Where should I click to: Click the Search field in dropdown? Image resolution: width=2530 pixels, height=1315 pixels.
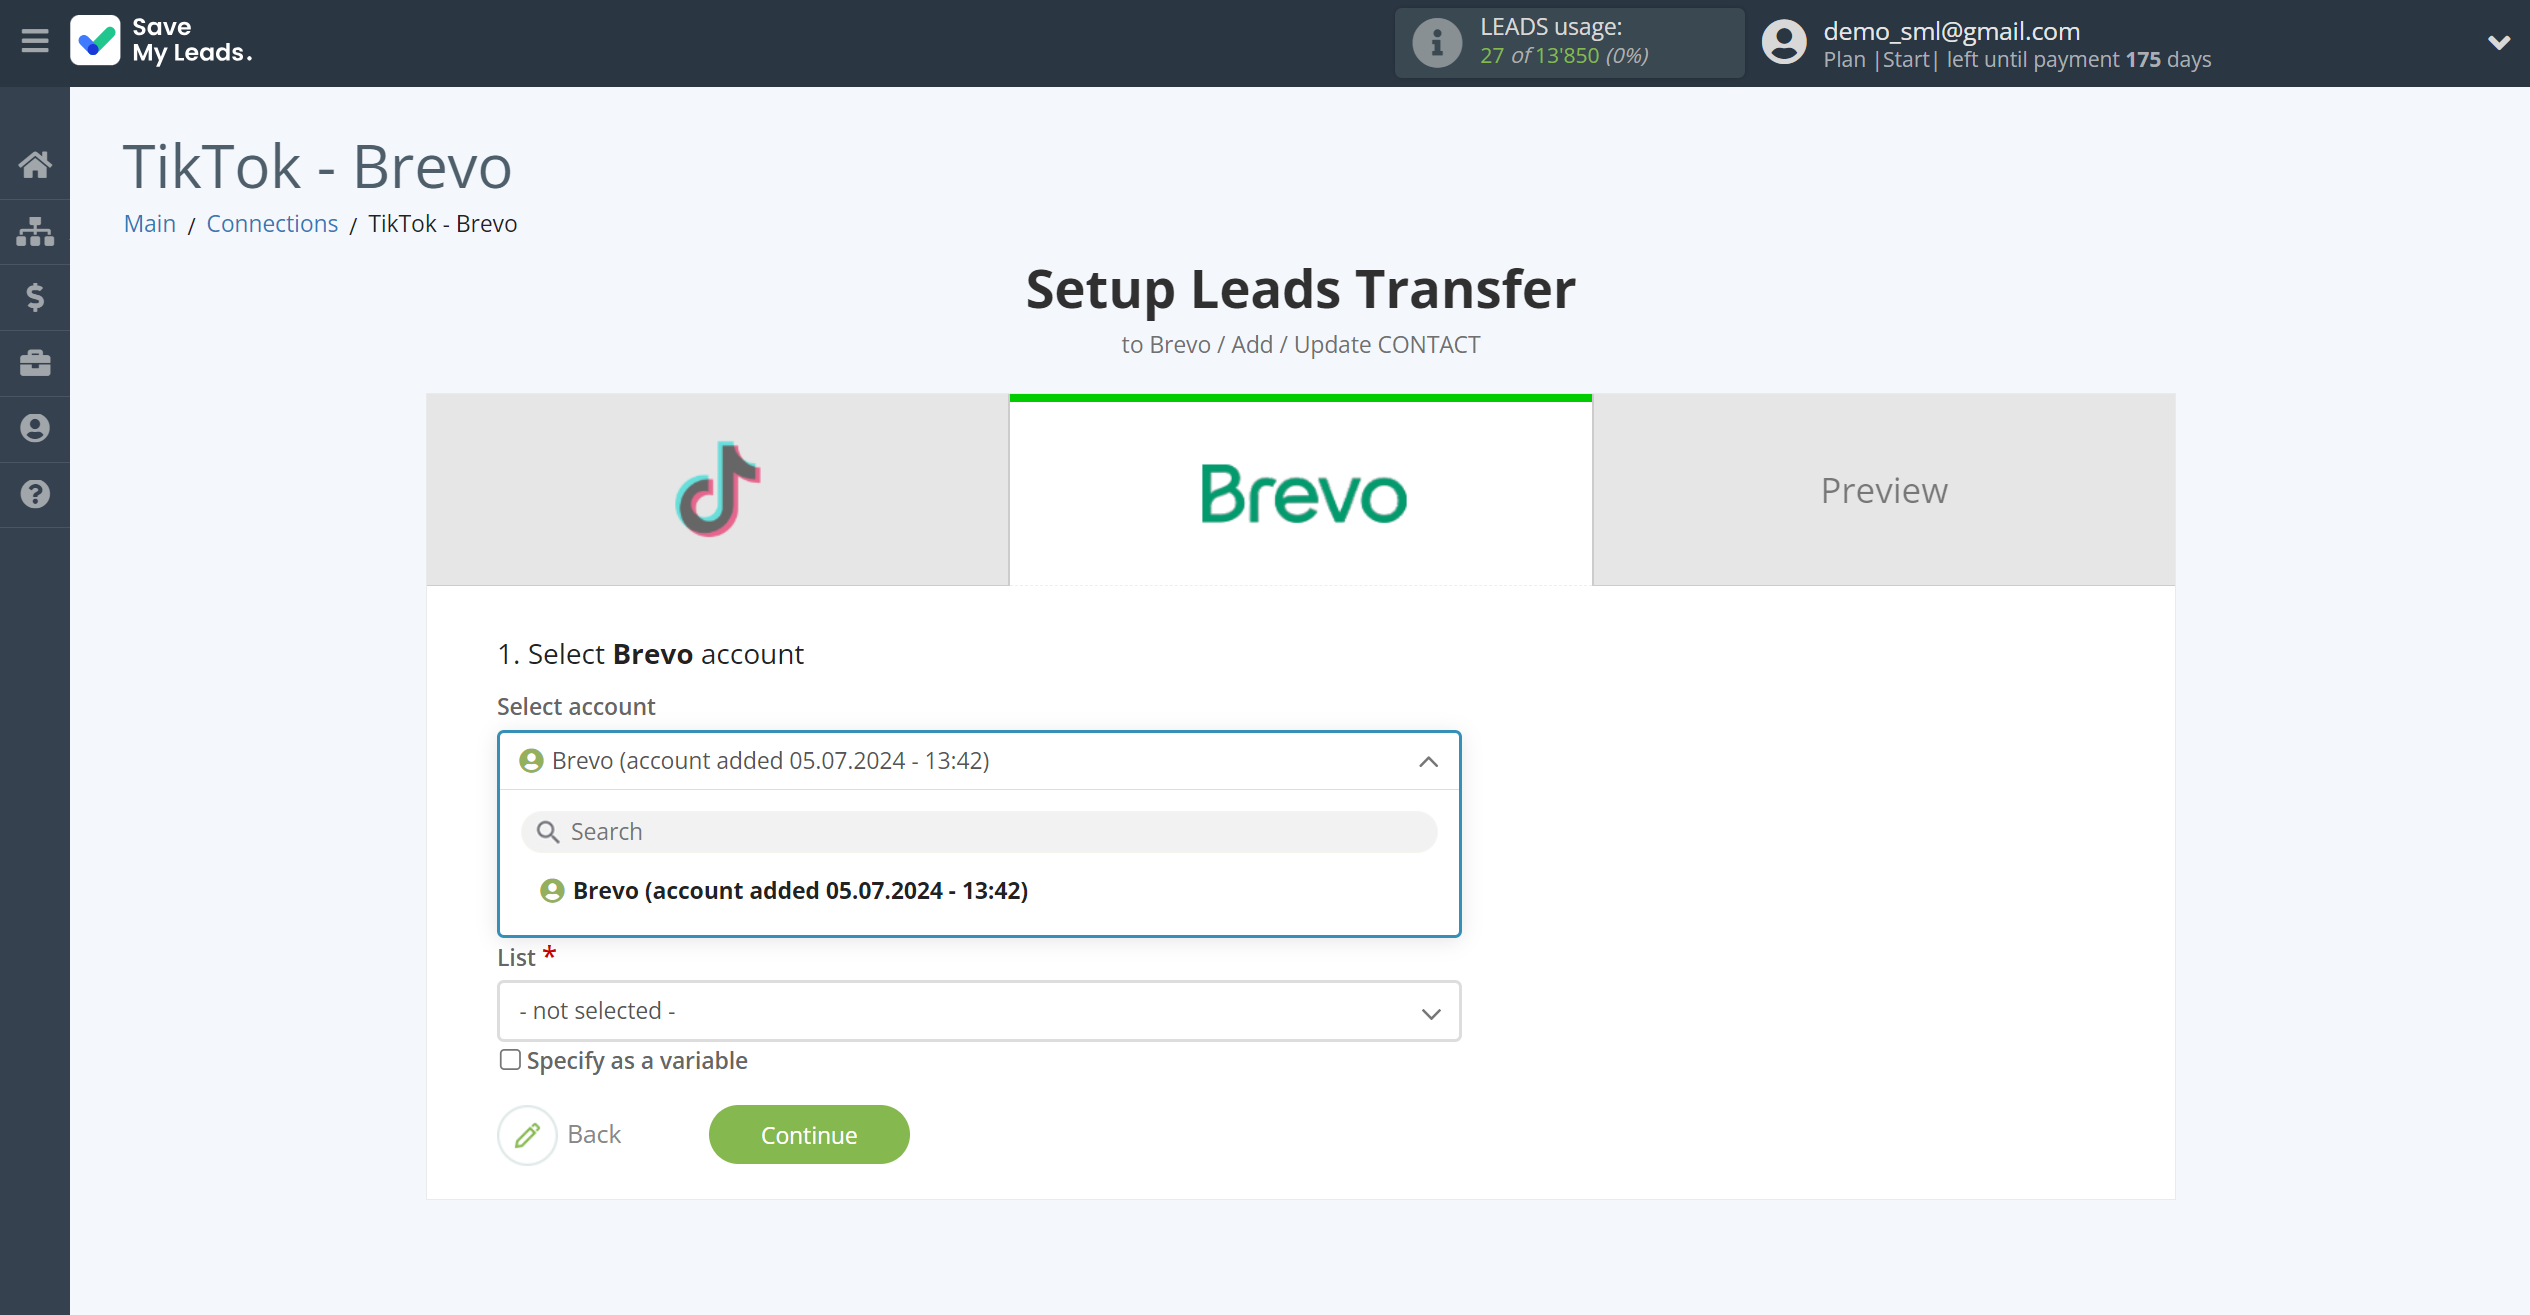979,831
